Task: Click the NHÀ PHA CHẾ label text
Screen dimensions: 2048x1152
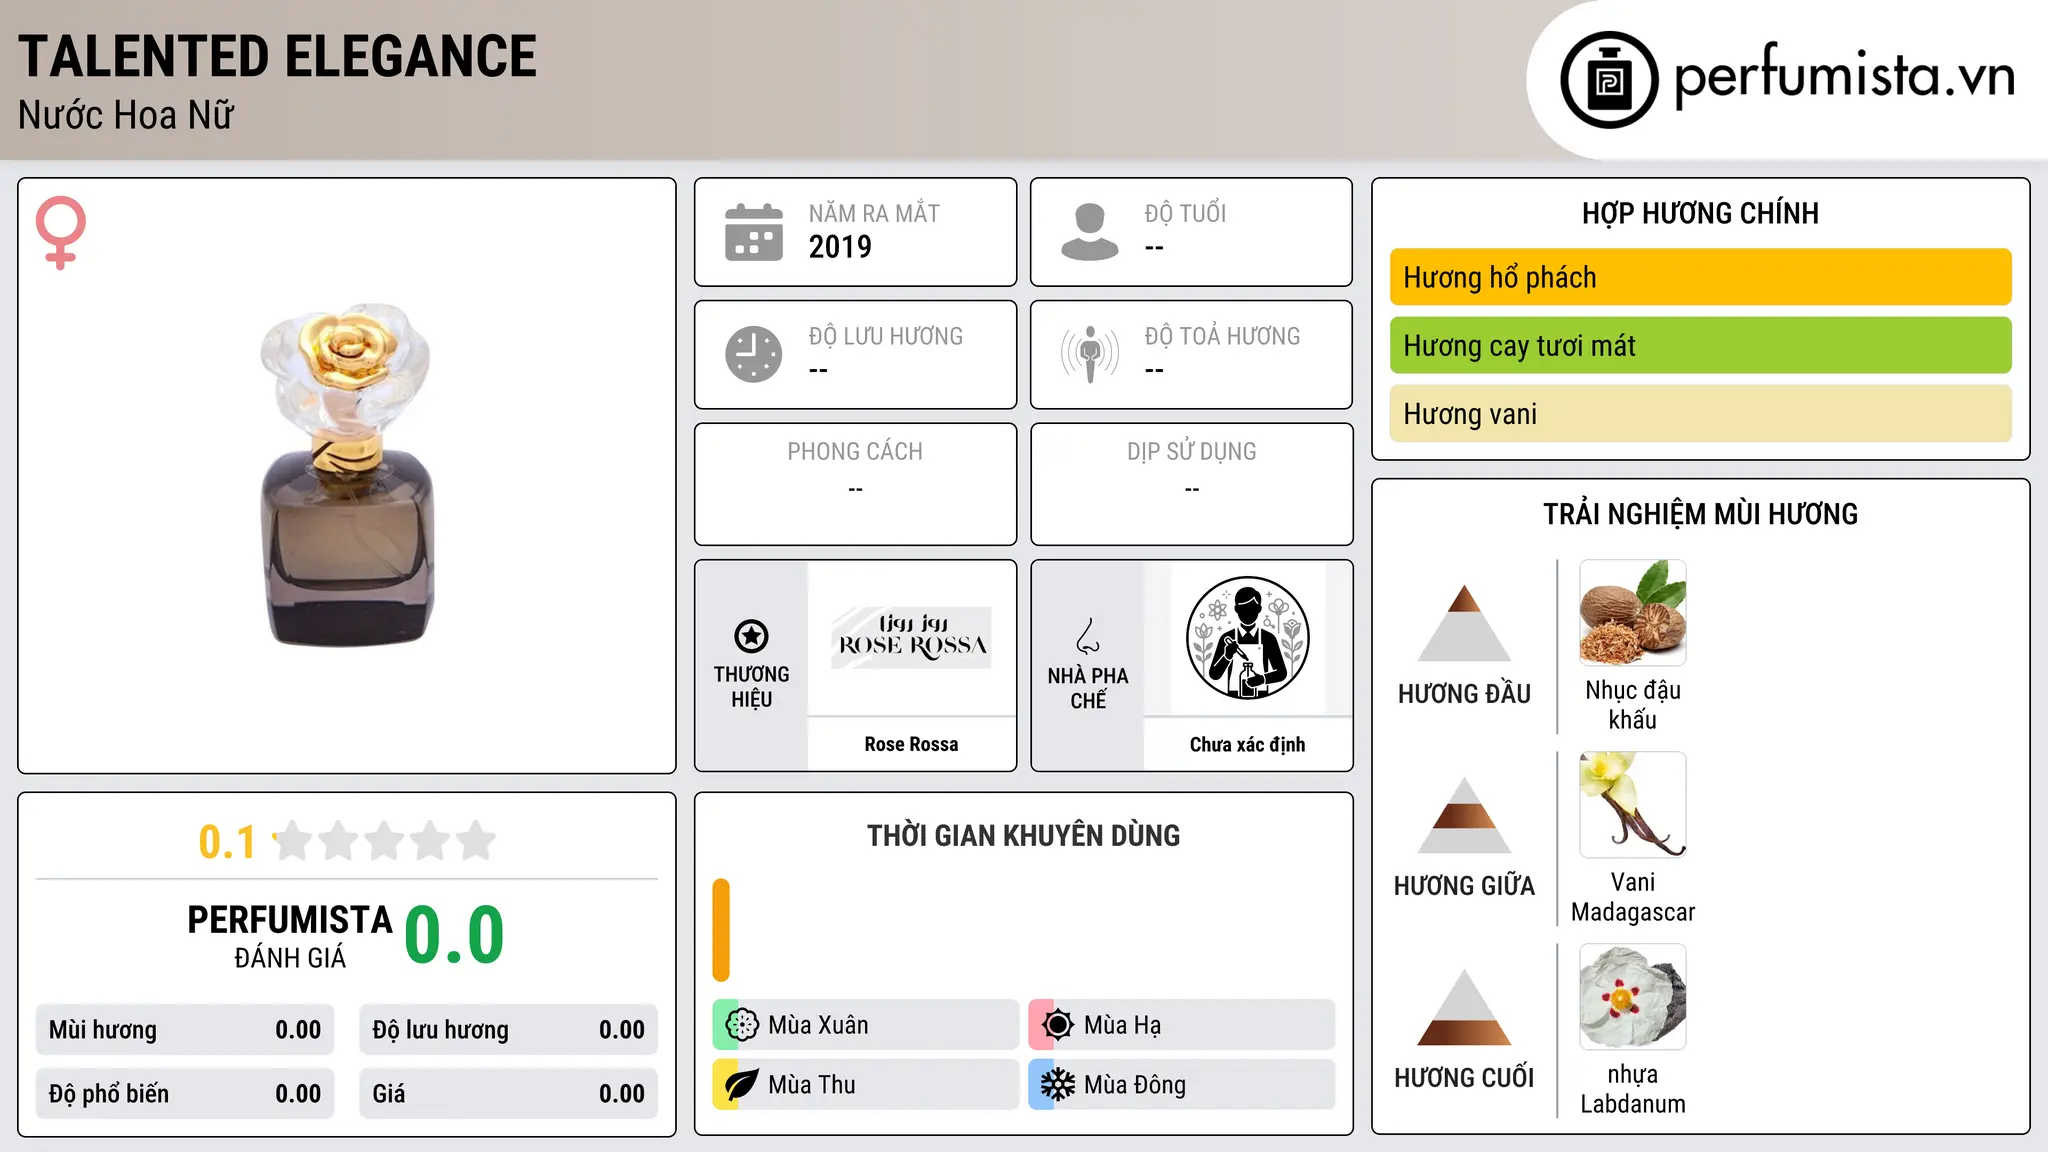Action: pyautogui.click(x=1088, y=688)
